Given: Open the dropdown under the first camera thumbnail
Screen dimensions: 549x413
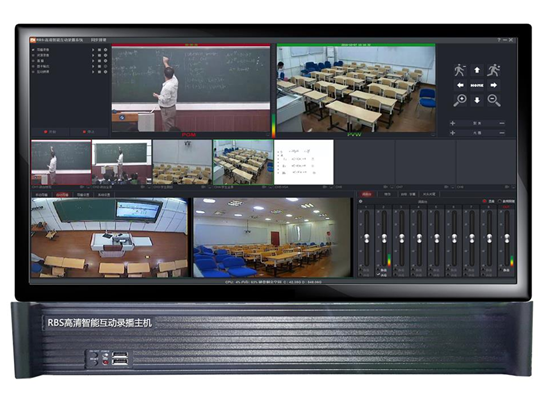Looking at the screenshot, I should (x=89, y=187).
